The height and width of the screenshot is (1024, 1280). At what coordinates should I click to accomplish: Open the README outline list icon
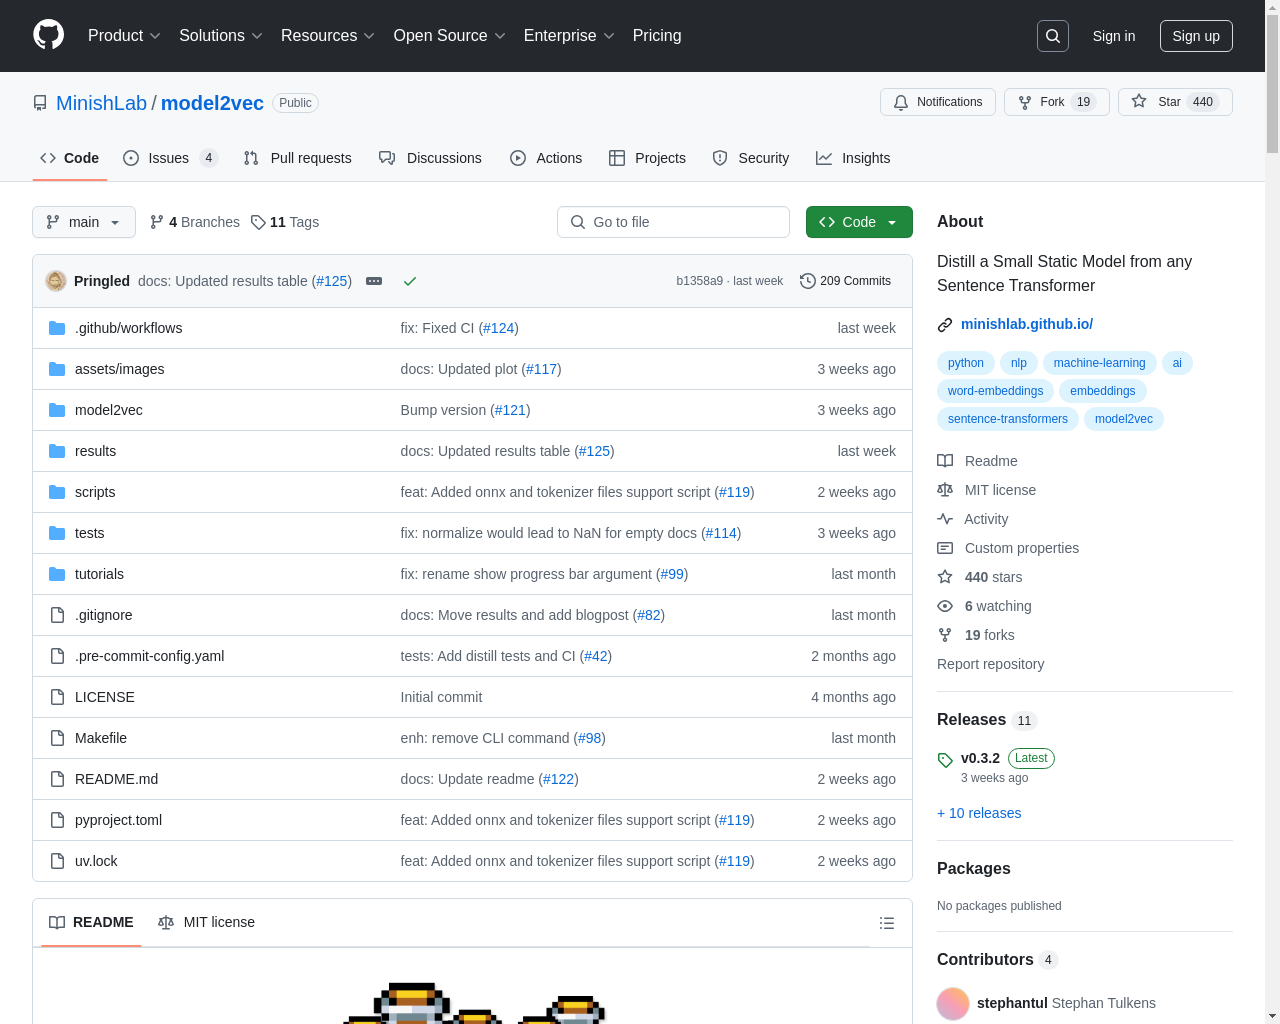pyautogui.click(x=886, y=923)
